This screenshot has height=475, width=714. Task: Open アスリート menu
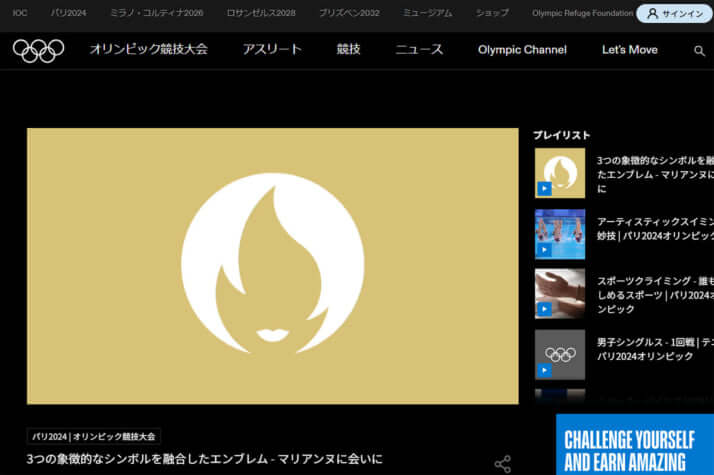tap(272, 49)
